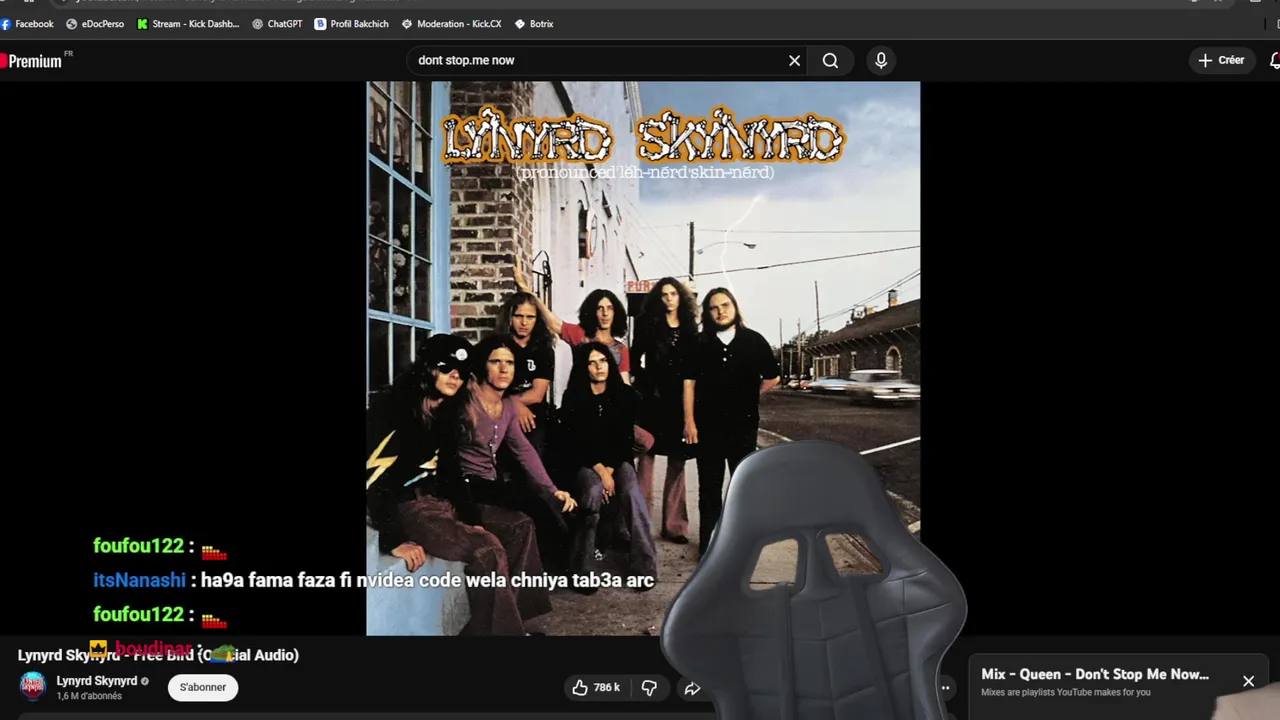Clear the search text with the X icon

(794, 61)
